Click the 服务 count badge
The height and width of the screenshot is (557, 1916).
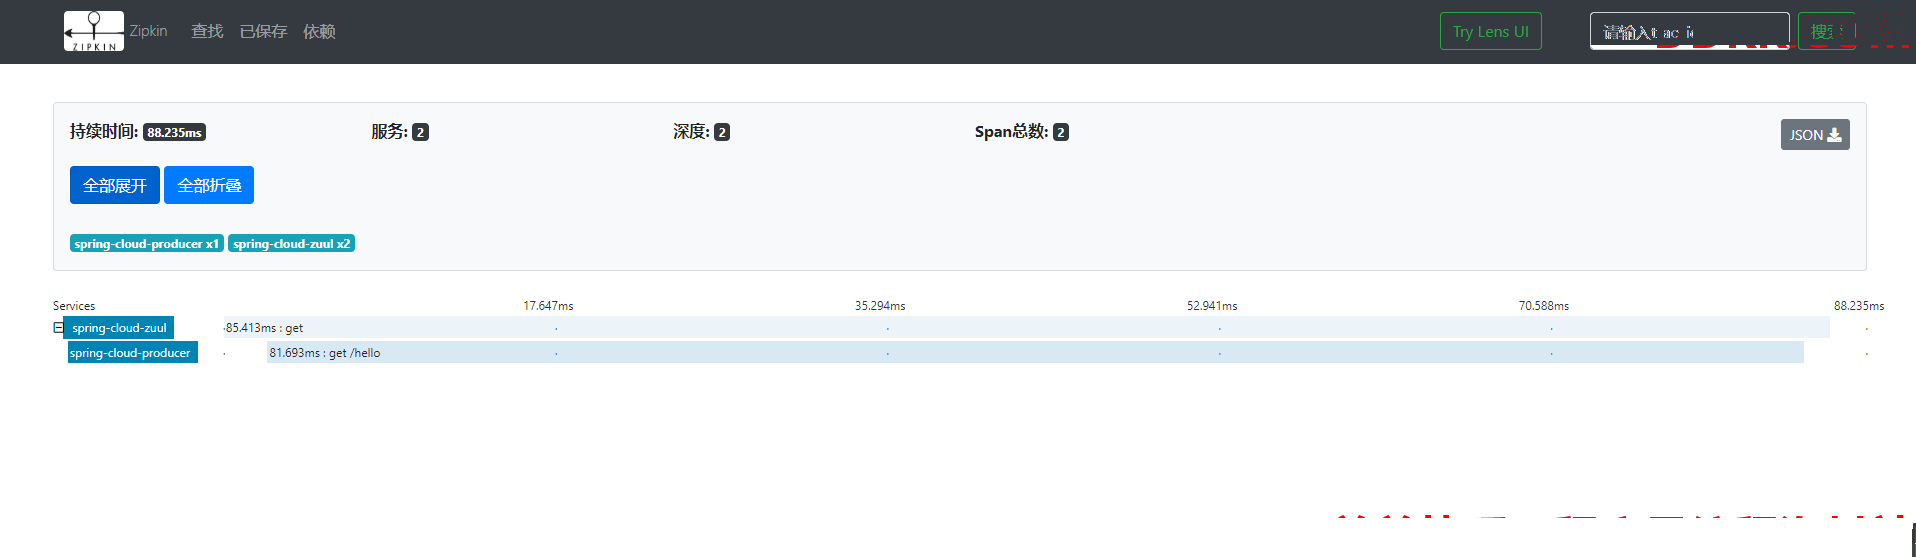(420, 132)
